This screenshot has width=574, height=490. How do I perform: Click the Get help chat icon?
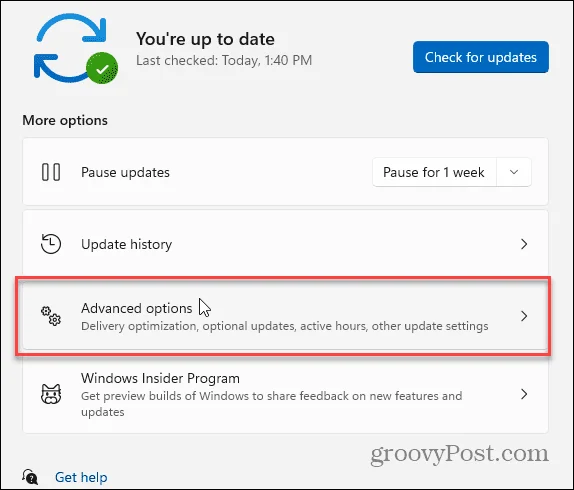(x=30, y=477)
